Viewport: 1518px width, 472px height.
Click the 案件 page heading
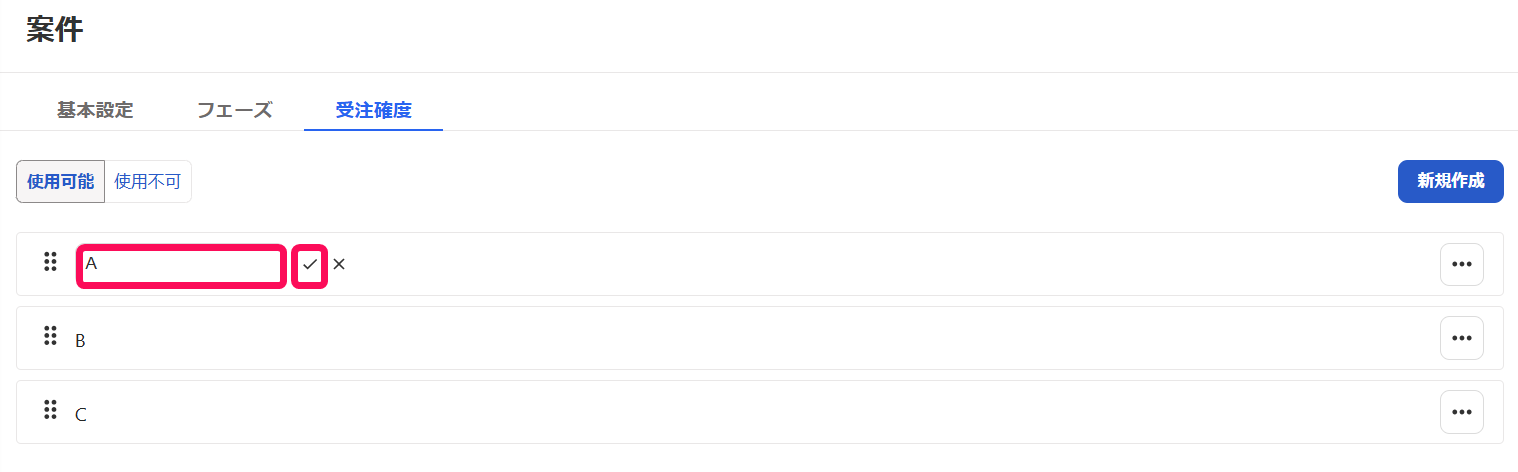coord(55,31)
